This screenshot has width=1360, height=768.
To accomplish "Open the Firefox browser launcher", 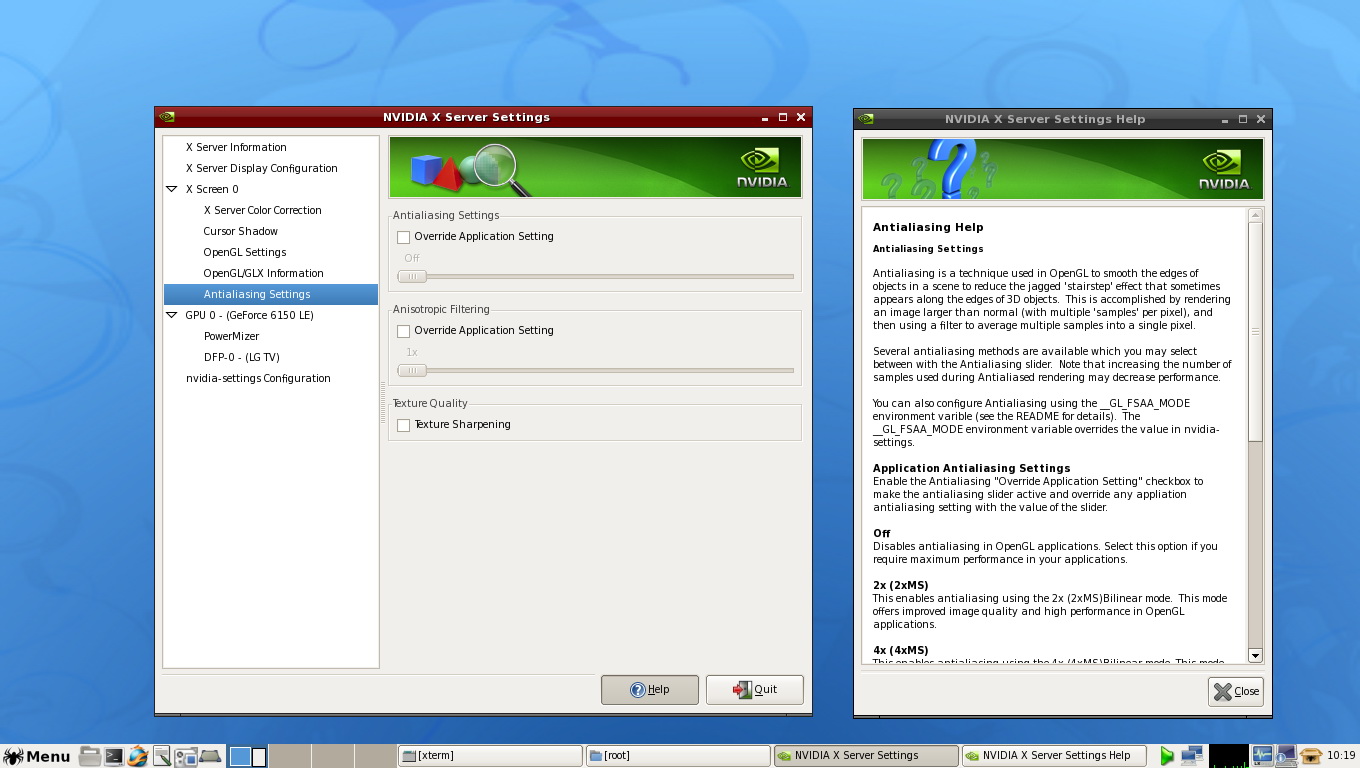I will (x=137, y=756).
